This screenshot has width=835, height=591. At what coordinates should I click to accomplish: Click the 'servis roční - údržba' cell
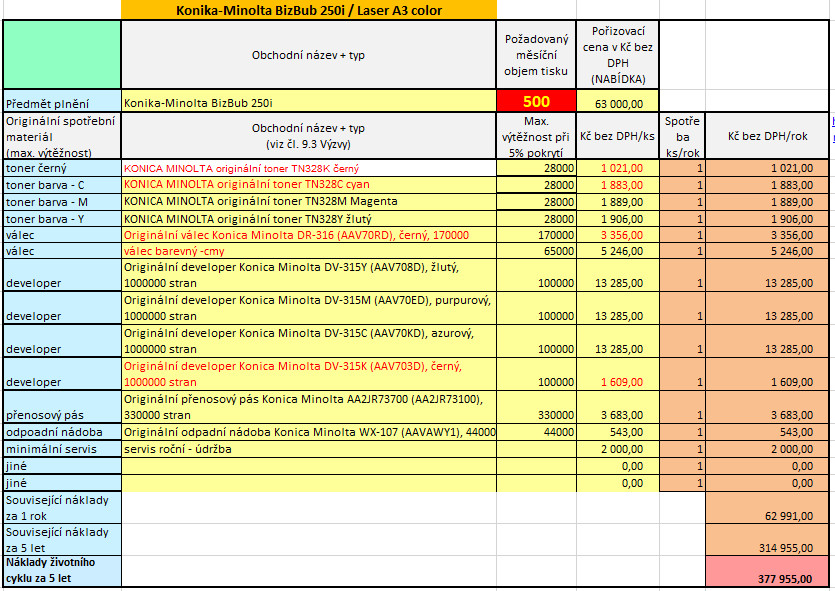tap(309, 449)
